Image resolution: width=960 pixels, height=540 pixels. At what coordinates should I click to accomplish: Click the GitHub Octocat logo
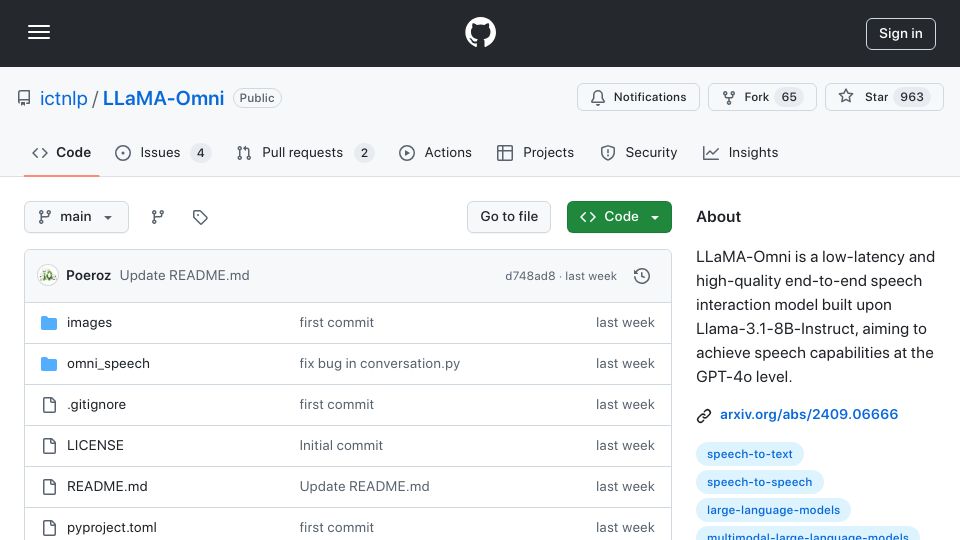pos(480,32)
